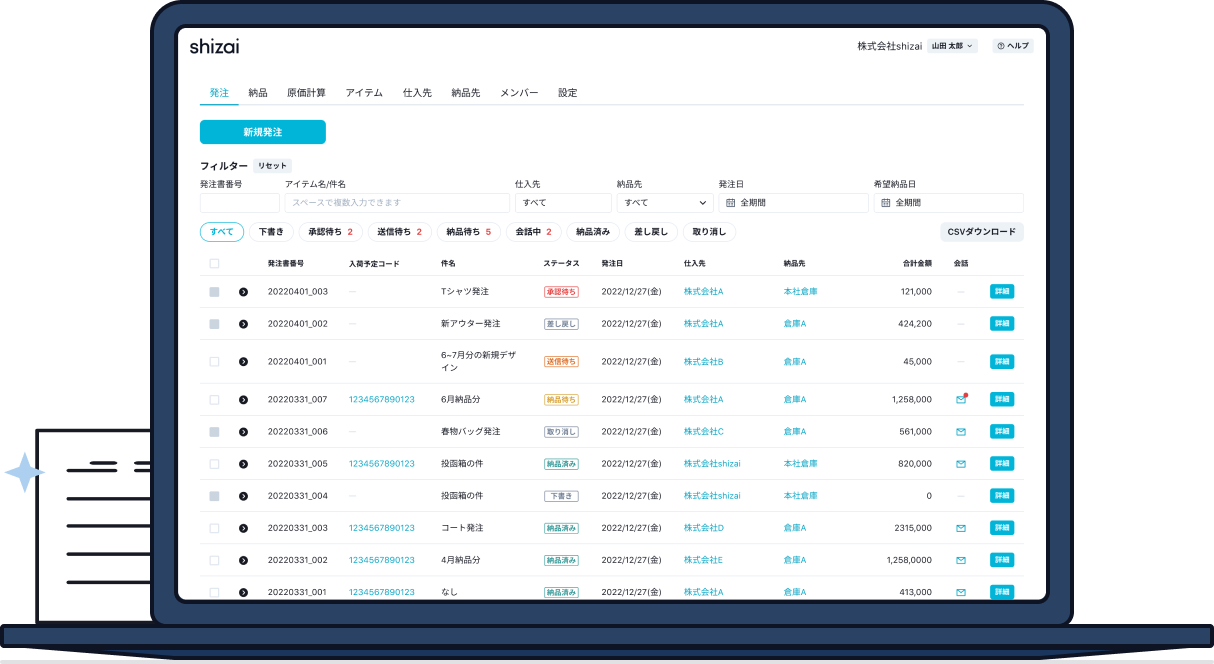Switch to the 納品 tab
This screenshot has width=1214, height=664.
258,93
